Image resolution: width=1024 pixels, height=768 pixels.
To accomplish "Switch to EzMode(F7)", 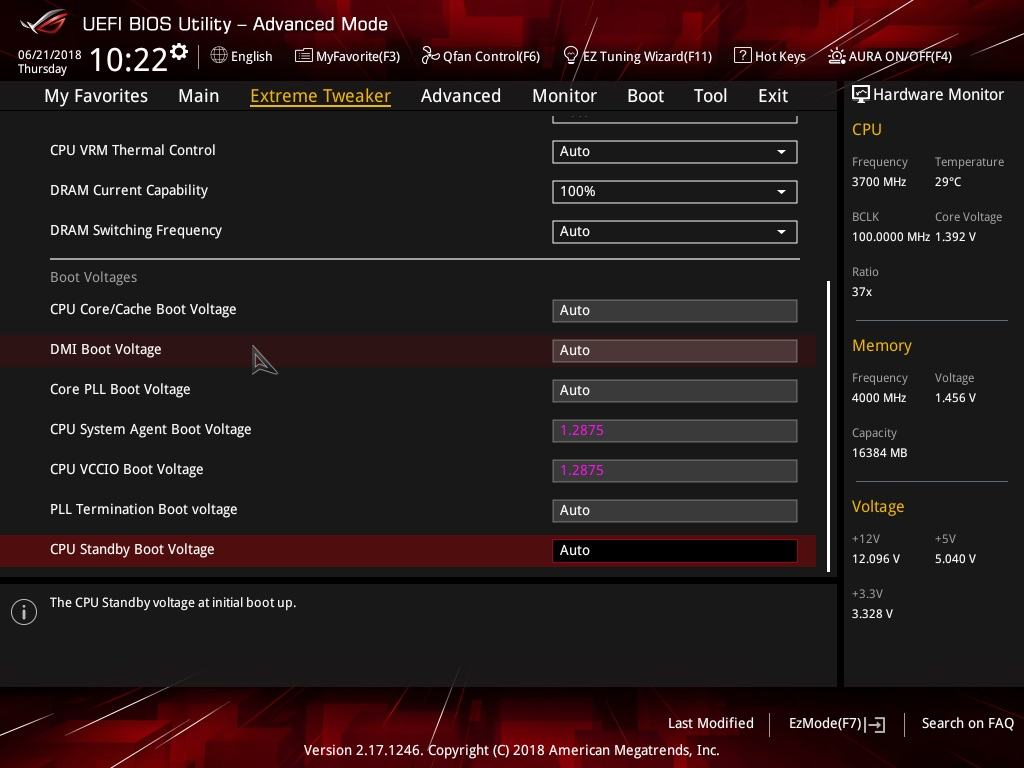I will point(825,724).
